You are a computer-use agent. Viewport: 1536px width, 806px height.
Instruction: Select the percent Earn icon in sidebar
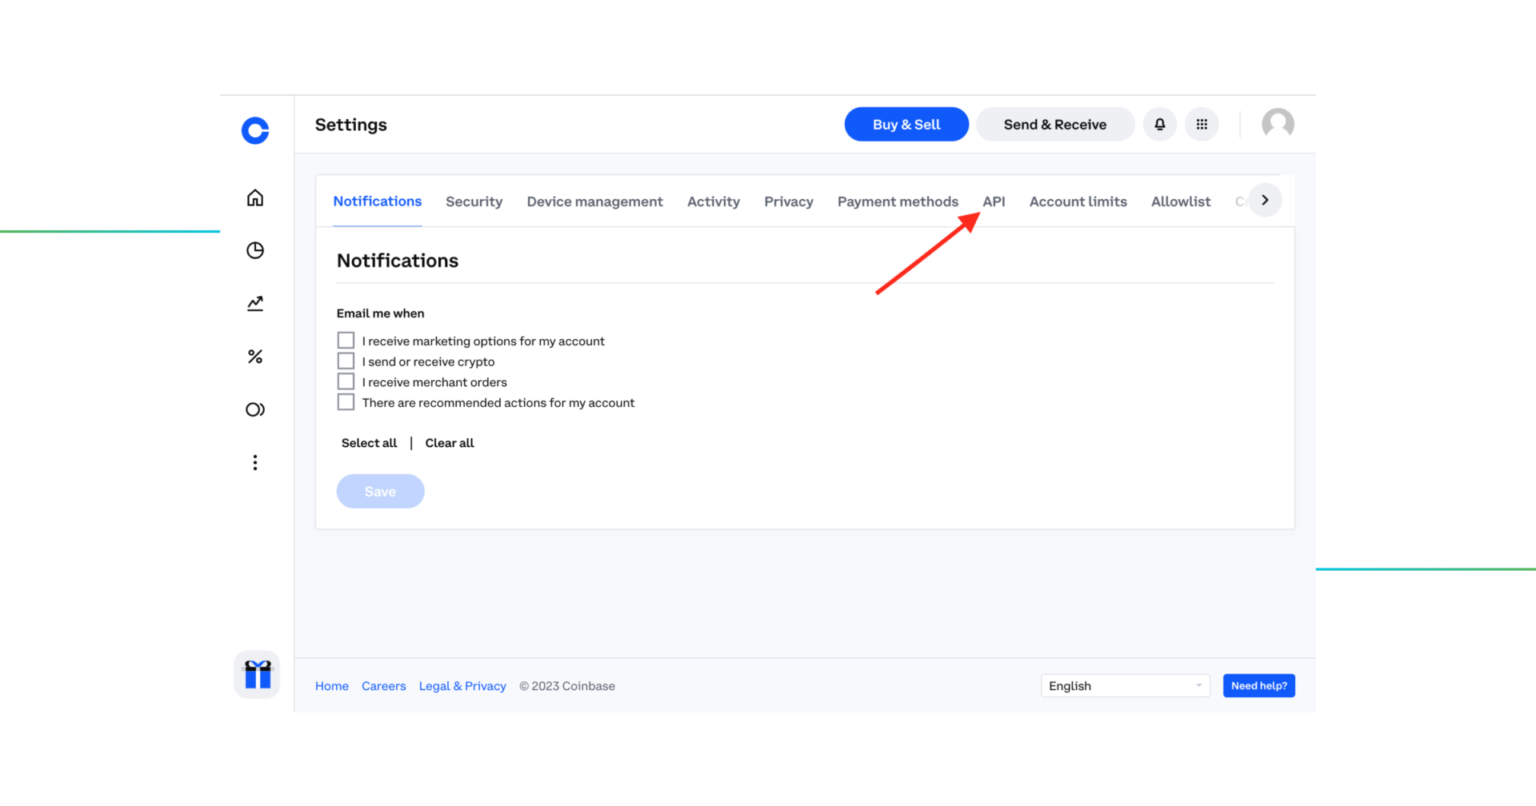255,356
